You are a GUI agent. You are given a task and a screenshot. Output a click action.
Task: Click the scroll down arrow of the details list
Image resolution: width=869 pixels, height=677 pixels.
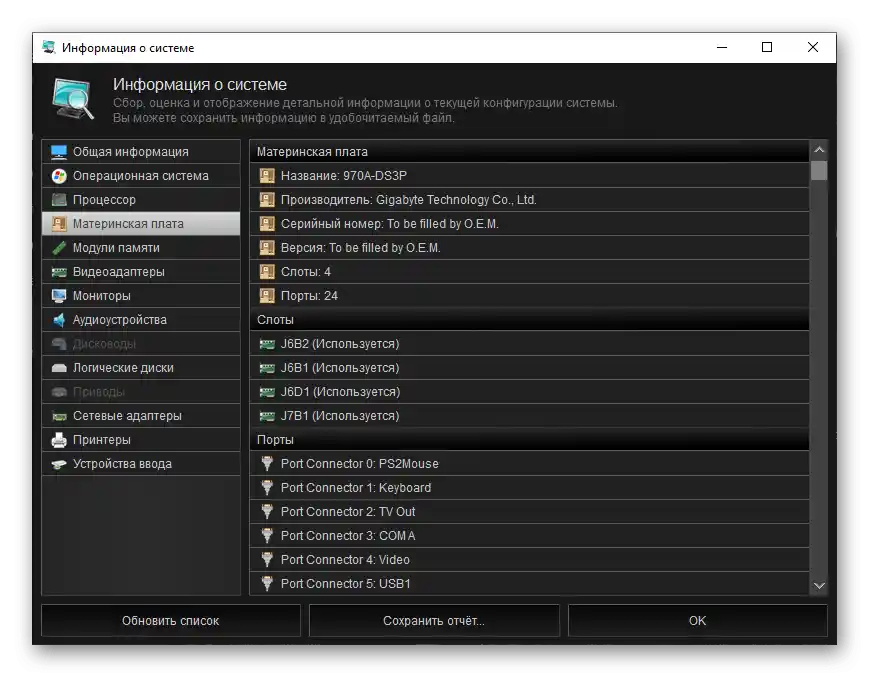pos(819,586)
